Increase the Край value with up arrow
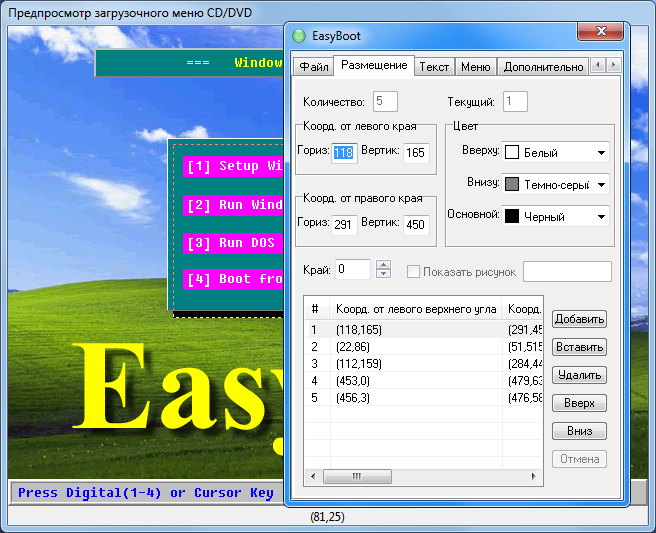The image size is (656, 533). point(383,265)
